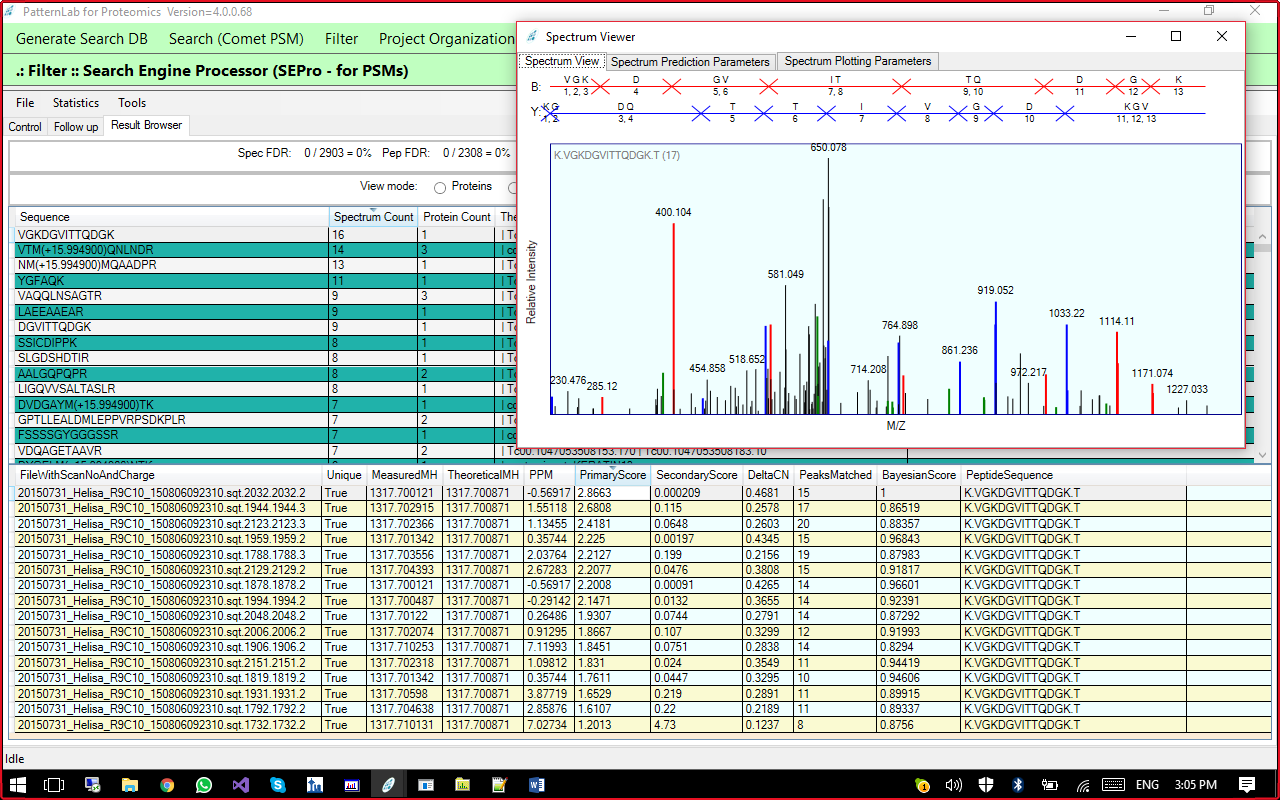Open the Generate Search DB menu
The width and height of the screenshot is (1280, 800).
[x=82, y=39]
